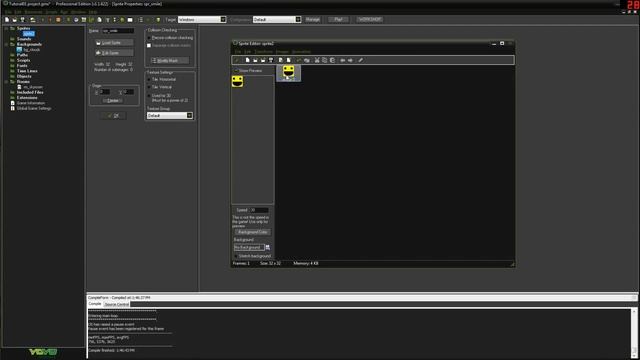Open Sprite Editor Animation menu
Viewport: 640px width, 360px height.
coord(301,52)
